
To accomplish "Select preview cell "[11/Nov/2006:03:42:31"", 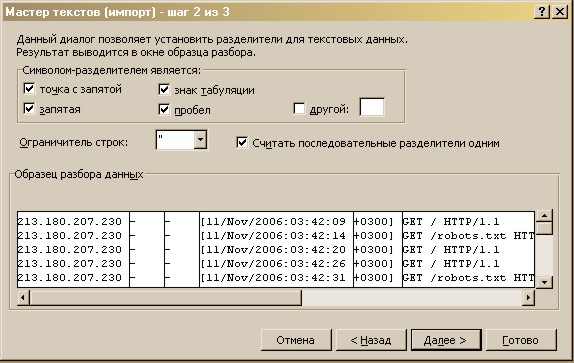I will pos(273,277).
